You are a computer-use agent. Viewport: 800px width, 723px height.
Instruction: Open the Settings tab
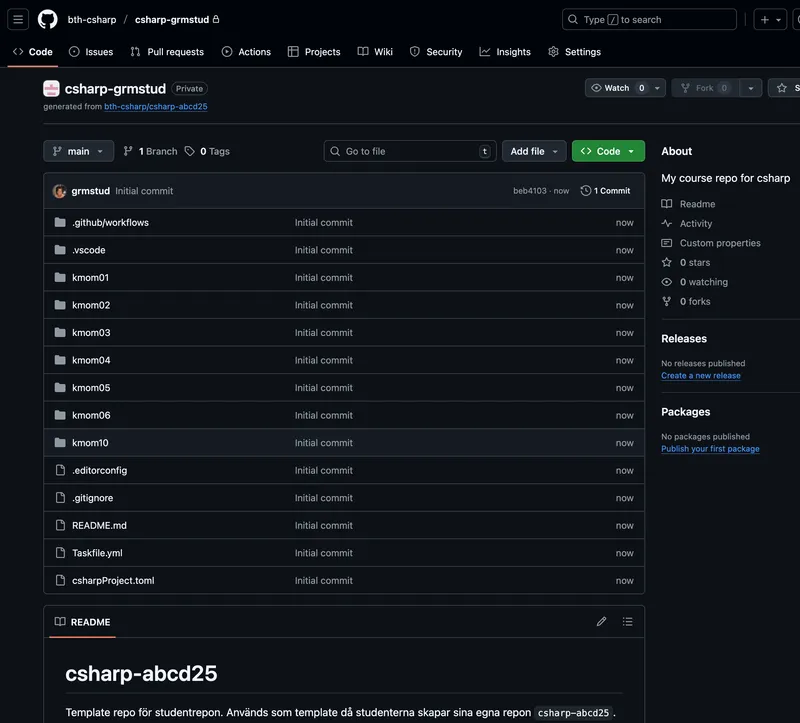574,52
